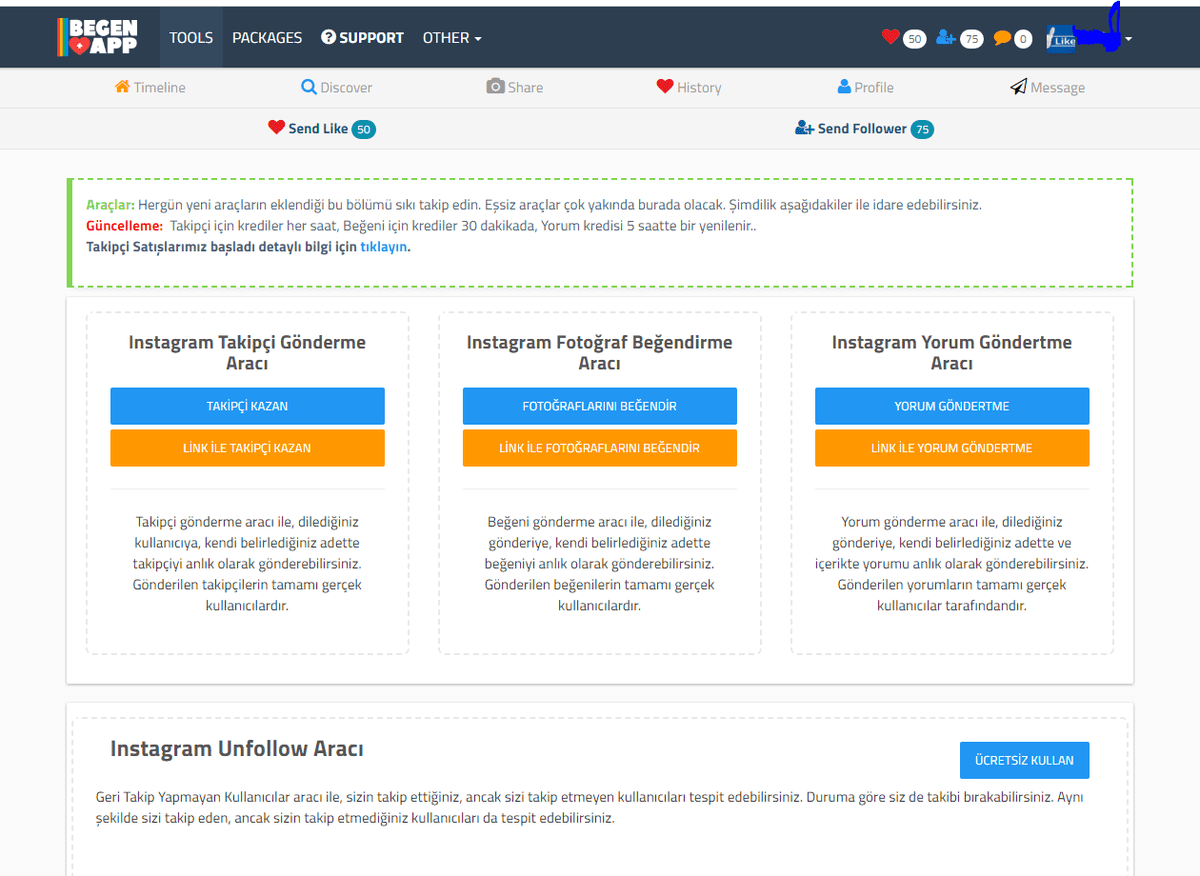Switch to the Share tab
1200x876 pixels.
tap(515, 88)
